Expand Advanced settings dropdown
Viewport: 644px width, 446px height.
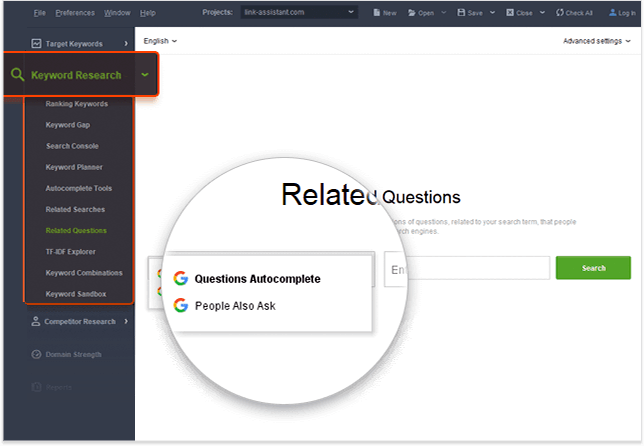[597, 41]
